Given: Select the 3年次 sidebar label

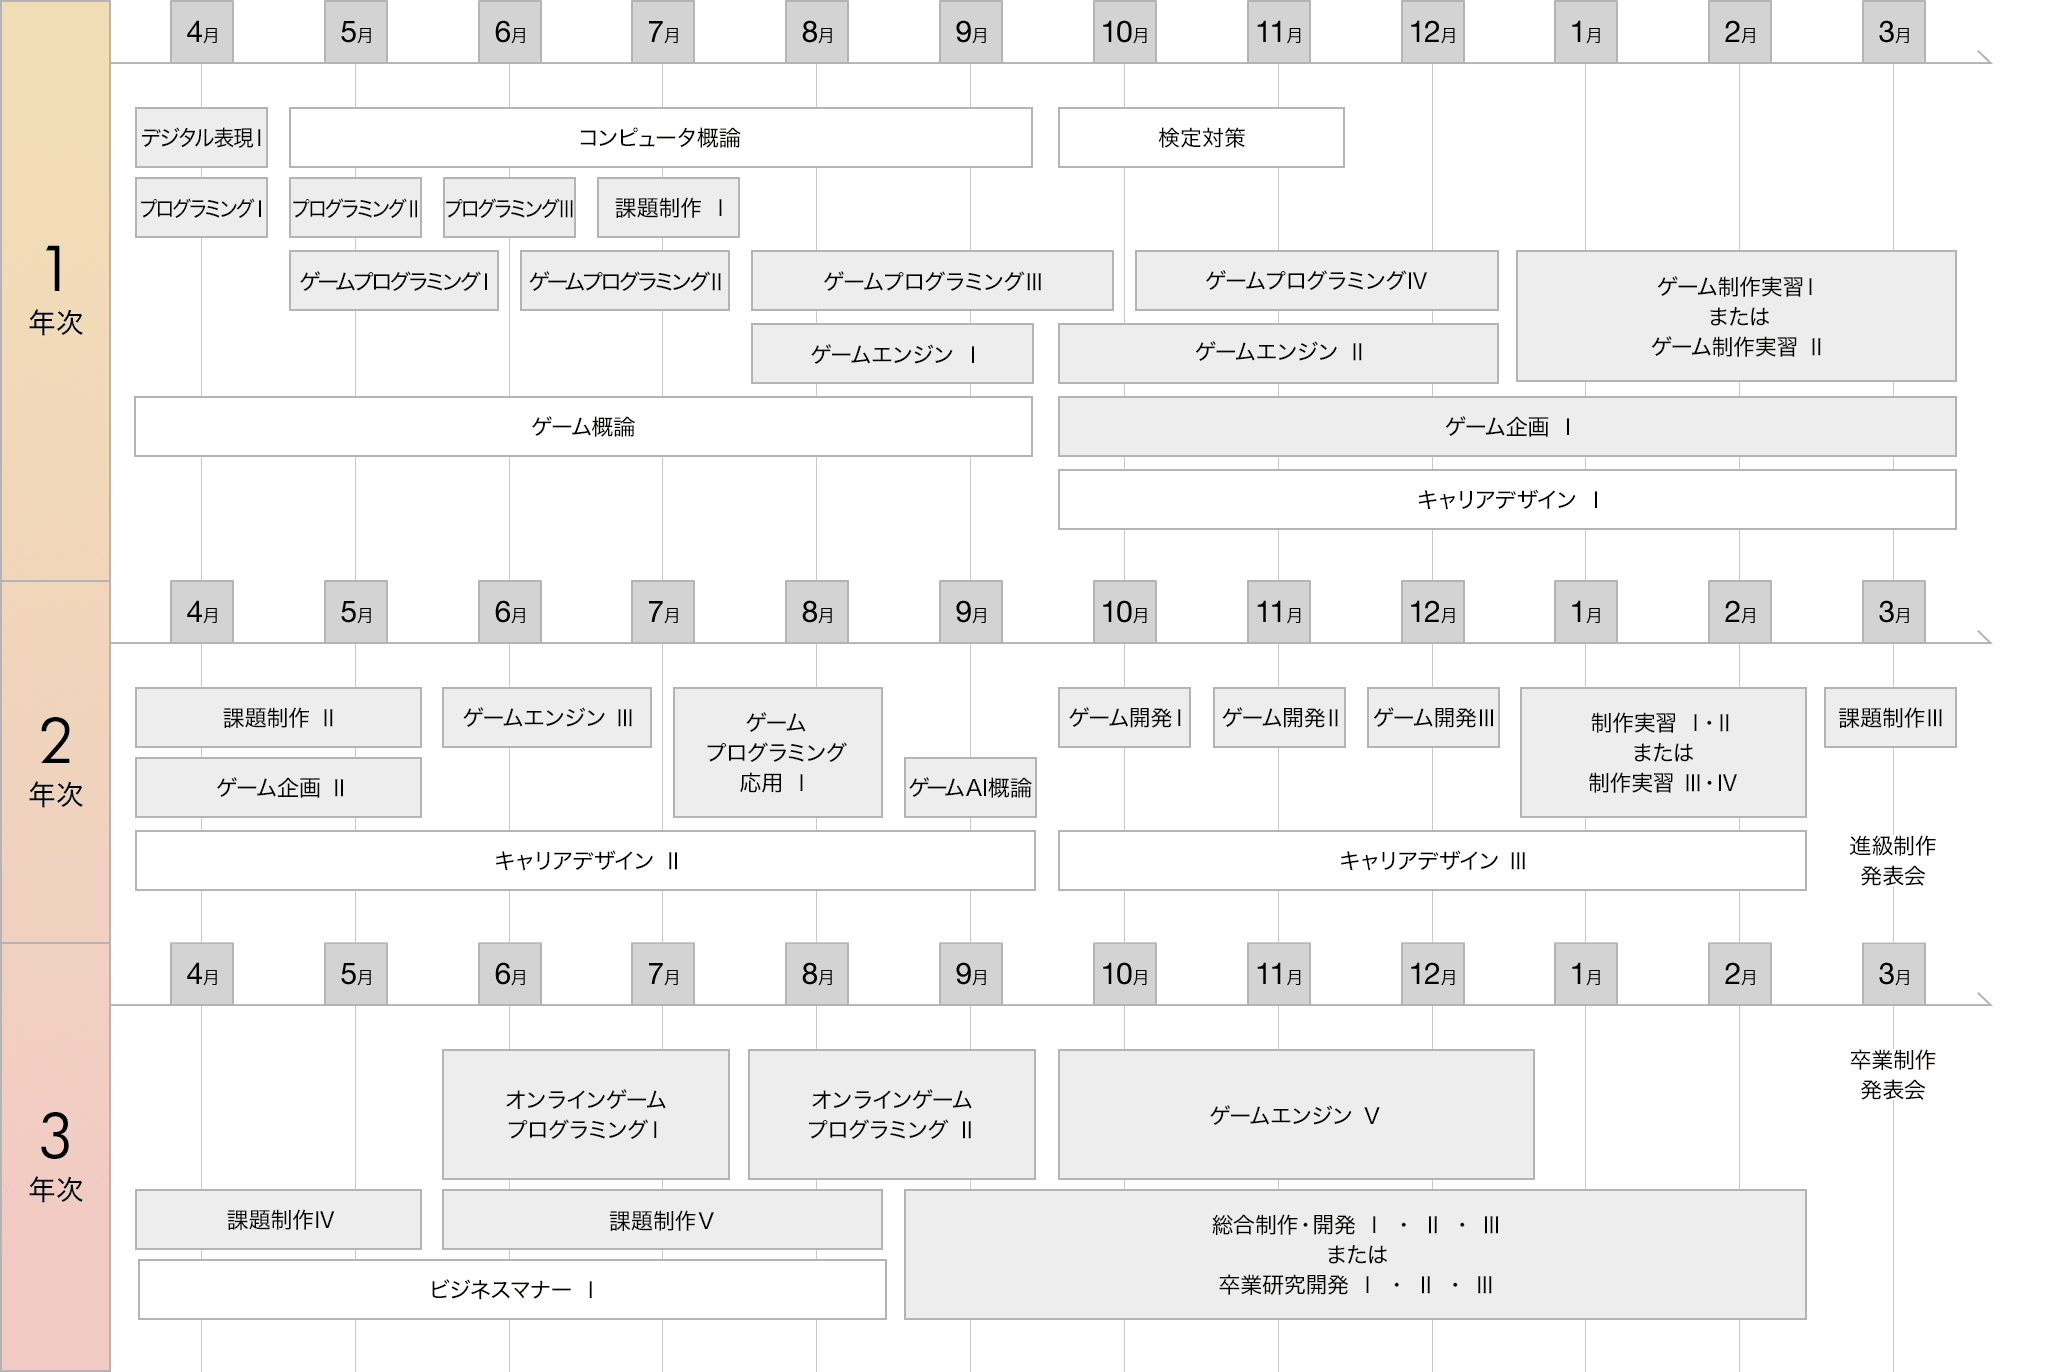Looking at the screenshot, I should pos(55,1157).
